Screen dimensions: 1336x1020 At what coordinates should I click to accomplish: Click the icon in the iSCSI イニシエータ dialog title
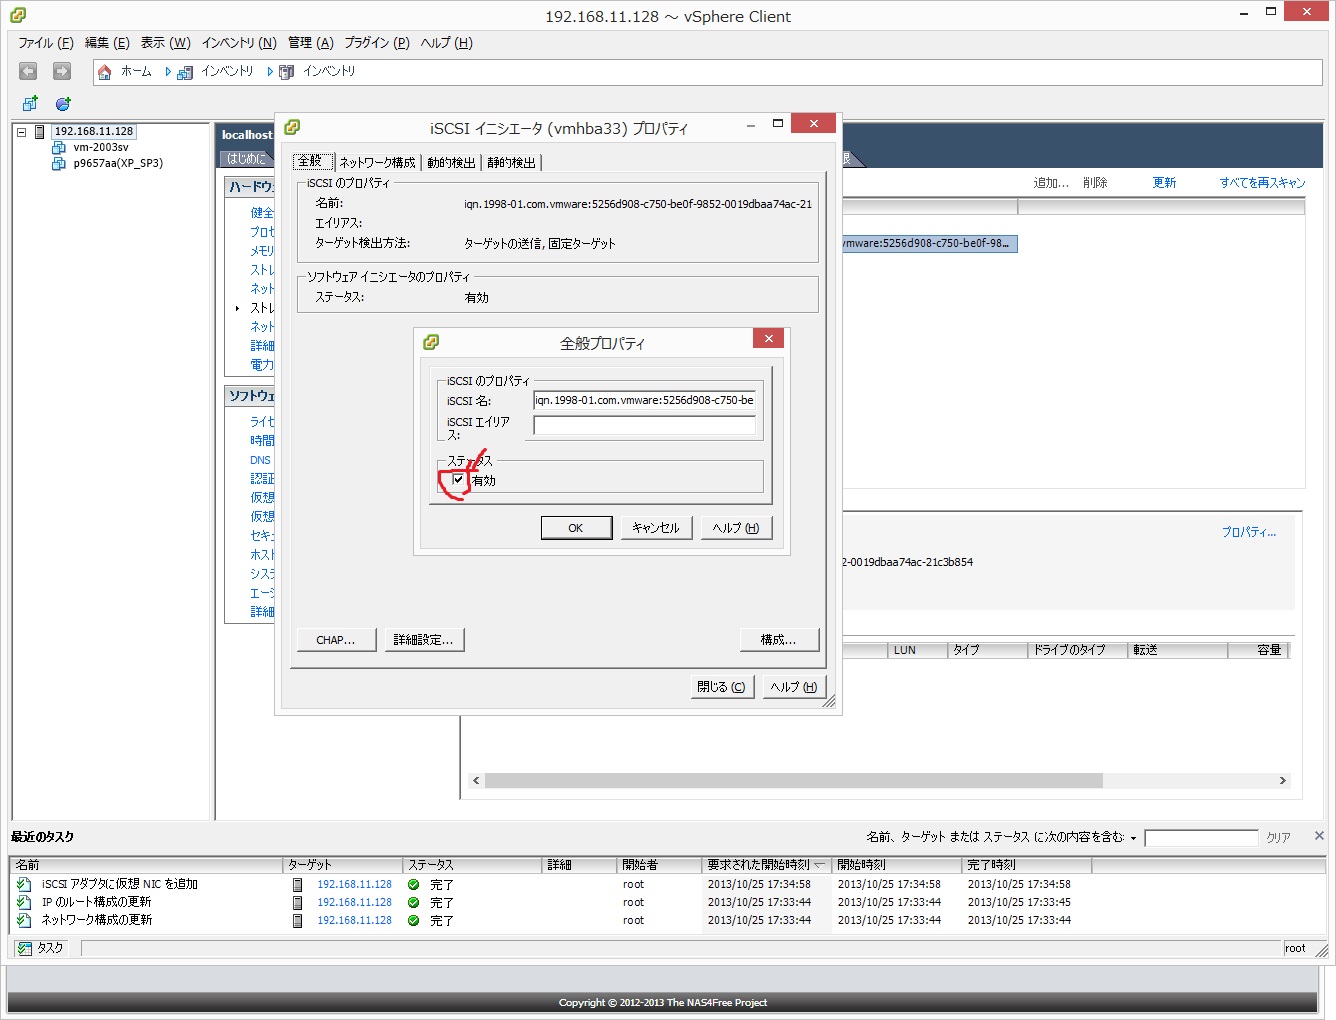pos(292,127)
